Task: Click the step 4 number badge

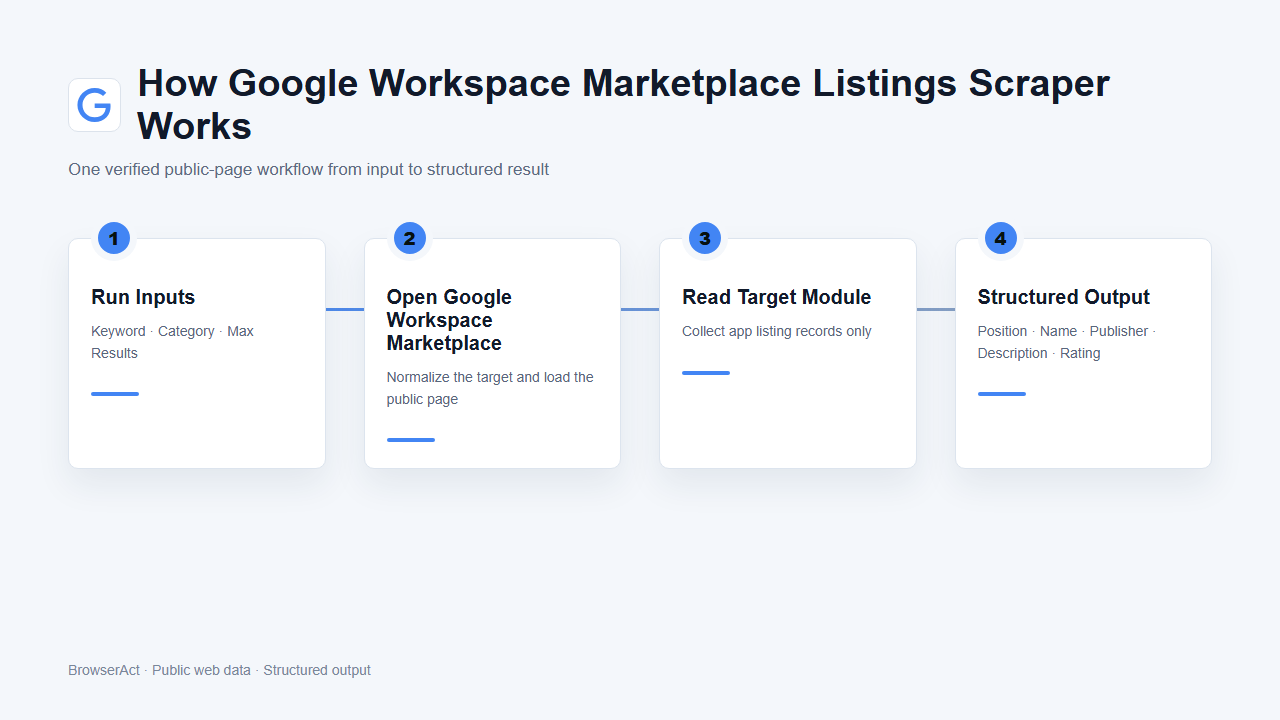Action: (x=1001, y=238)
